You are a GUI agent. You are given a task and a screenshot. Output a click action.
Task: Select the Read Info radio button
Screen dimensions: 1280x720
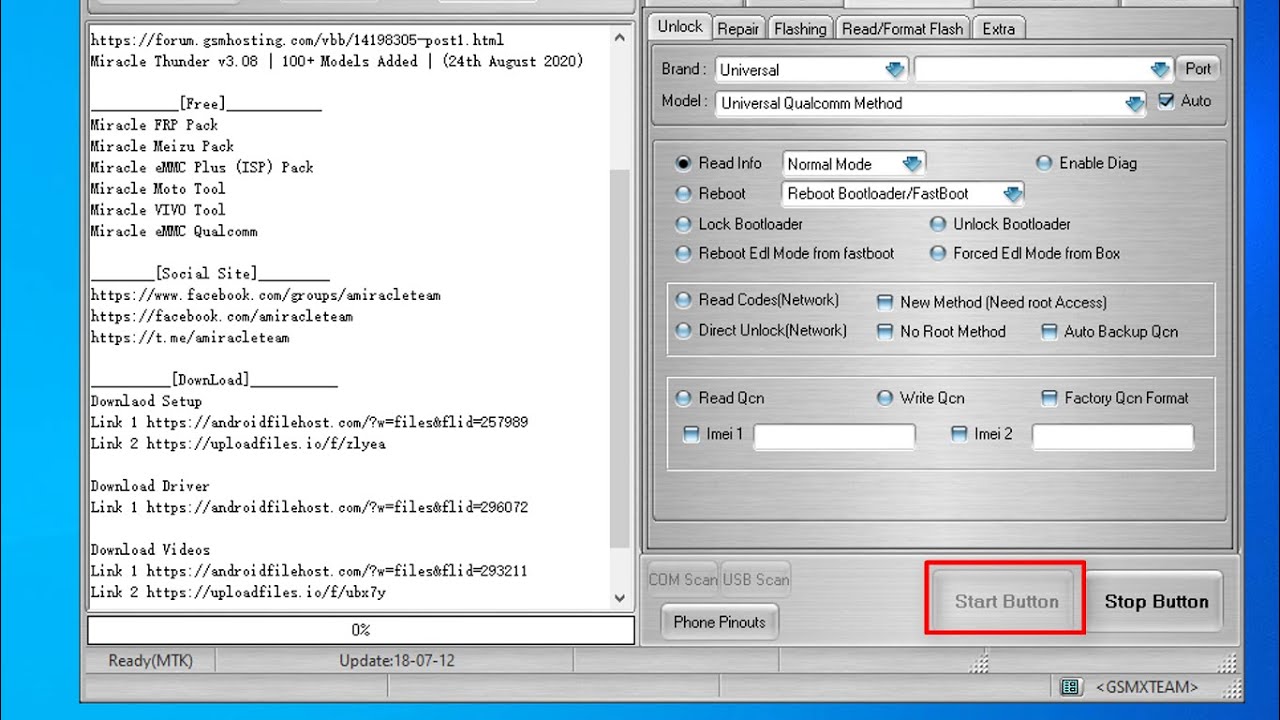684,163
